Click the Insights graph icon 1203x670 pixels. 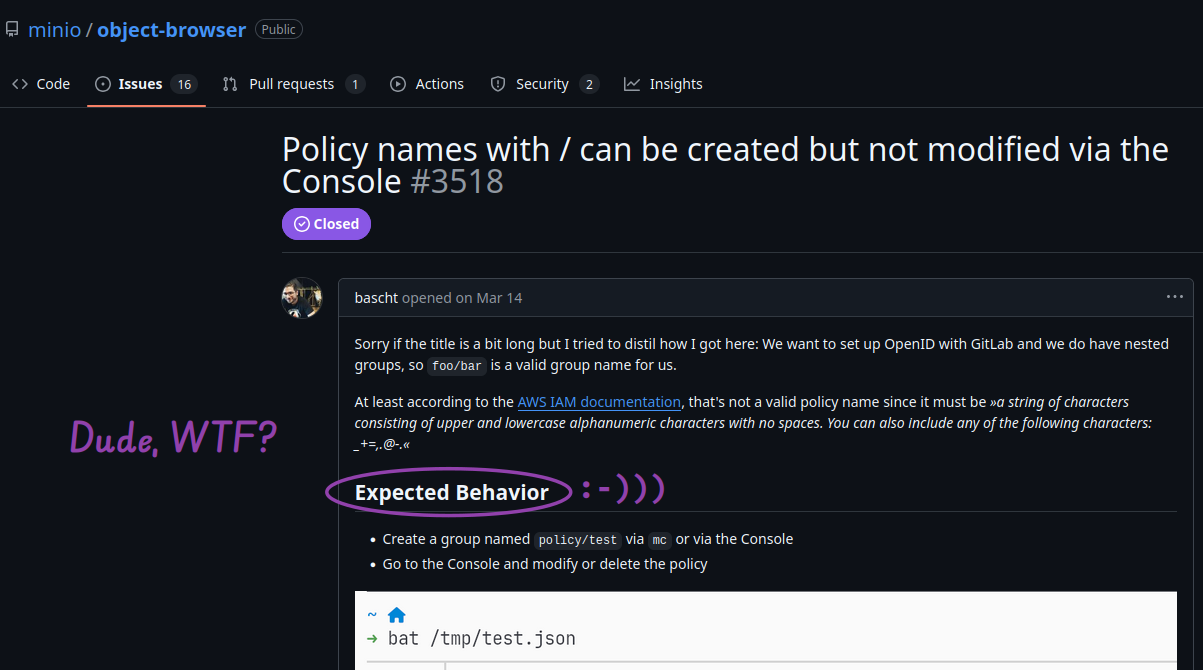(x=632, y=84)
